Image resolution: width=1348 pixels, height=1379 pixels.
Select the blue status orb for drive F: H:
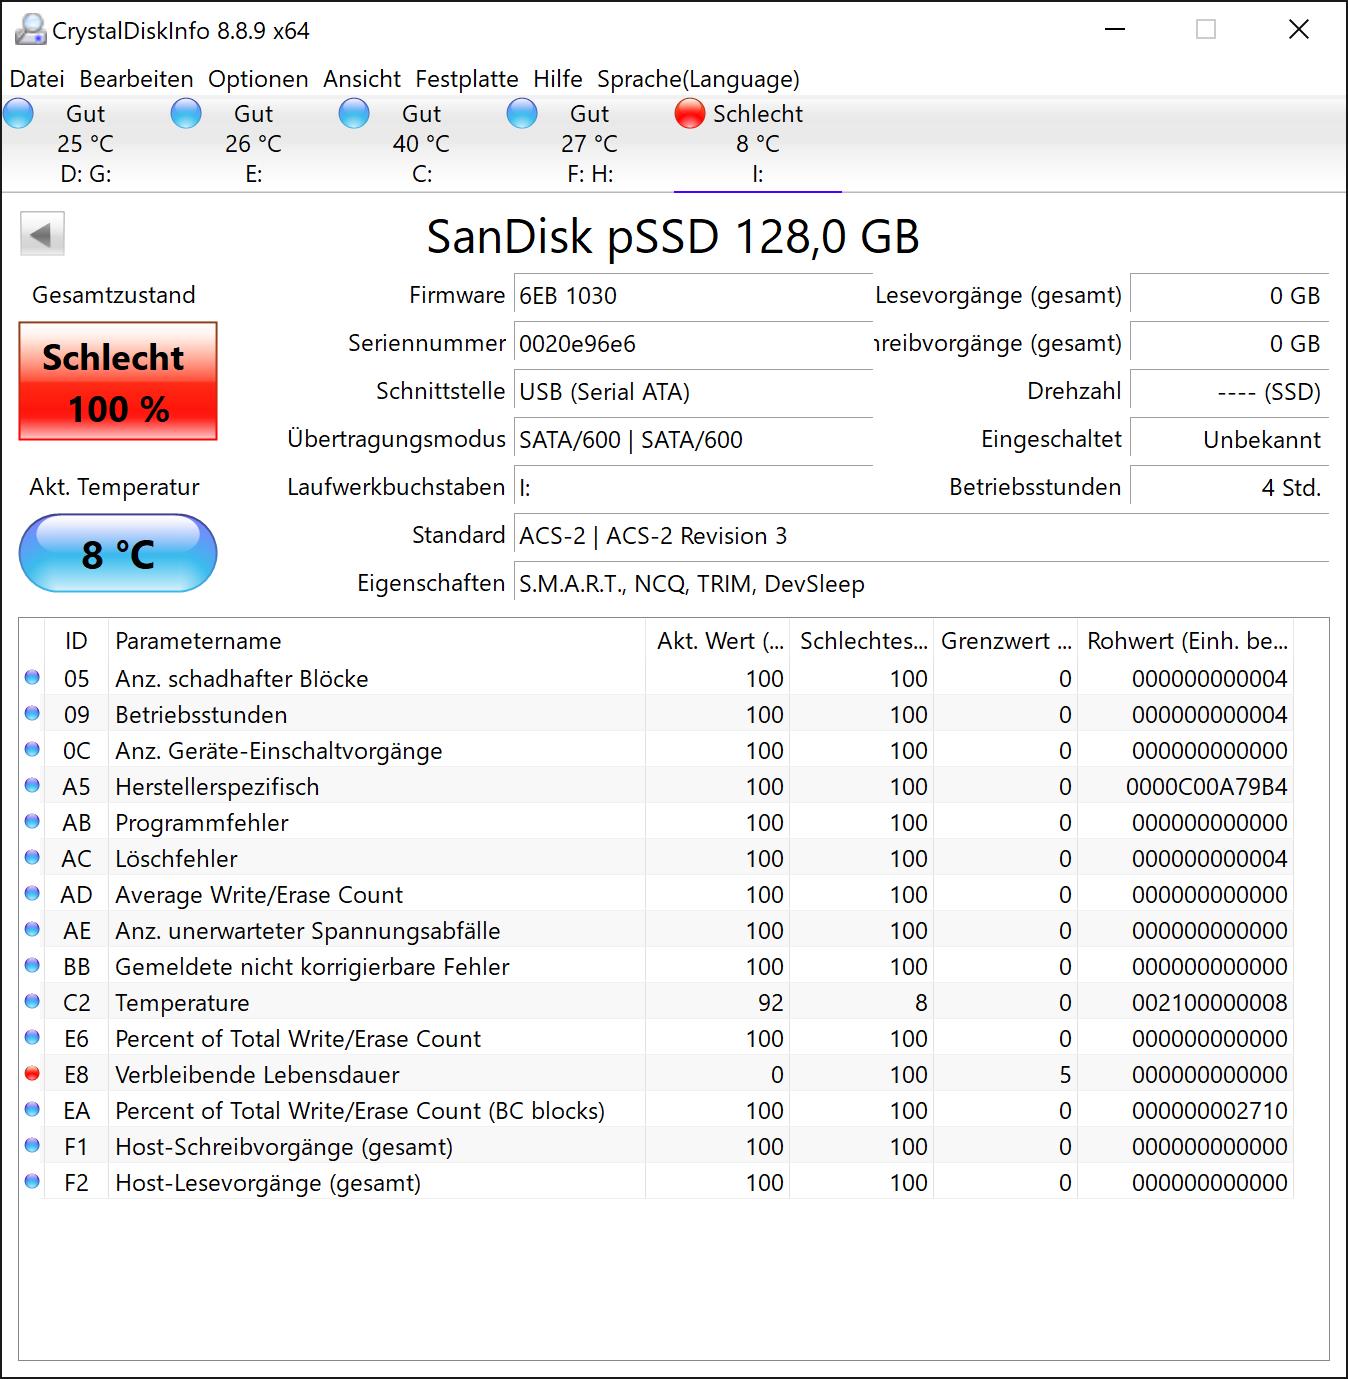pyautogui.click(x=523, y=114)
